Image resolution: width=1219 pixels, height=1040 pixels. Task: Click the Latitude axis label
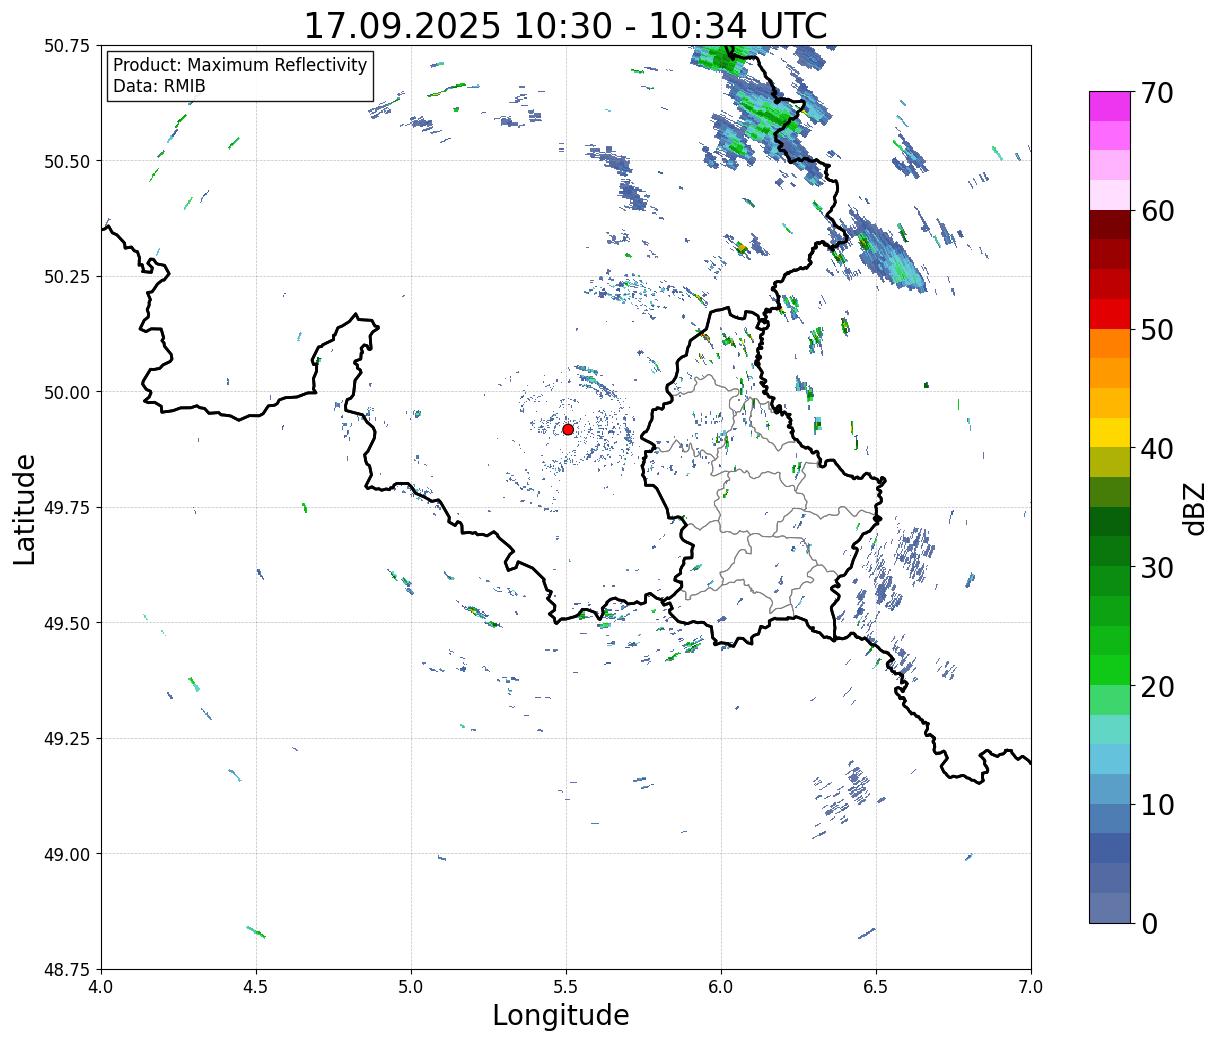(x=25, y=509)
